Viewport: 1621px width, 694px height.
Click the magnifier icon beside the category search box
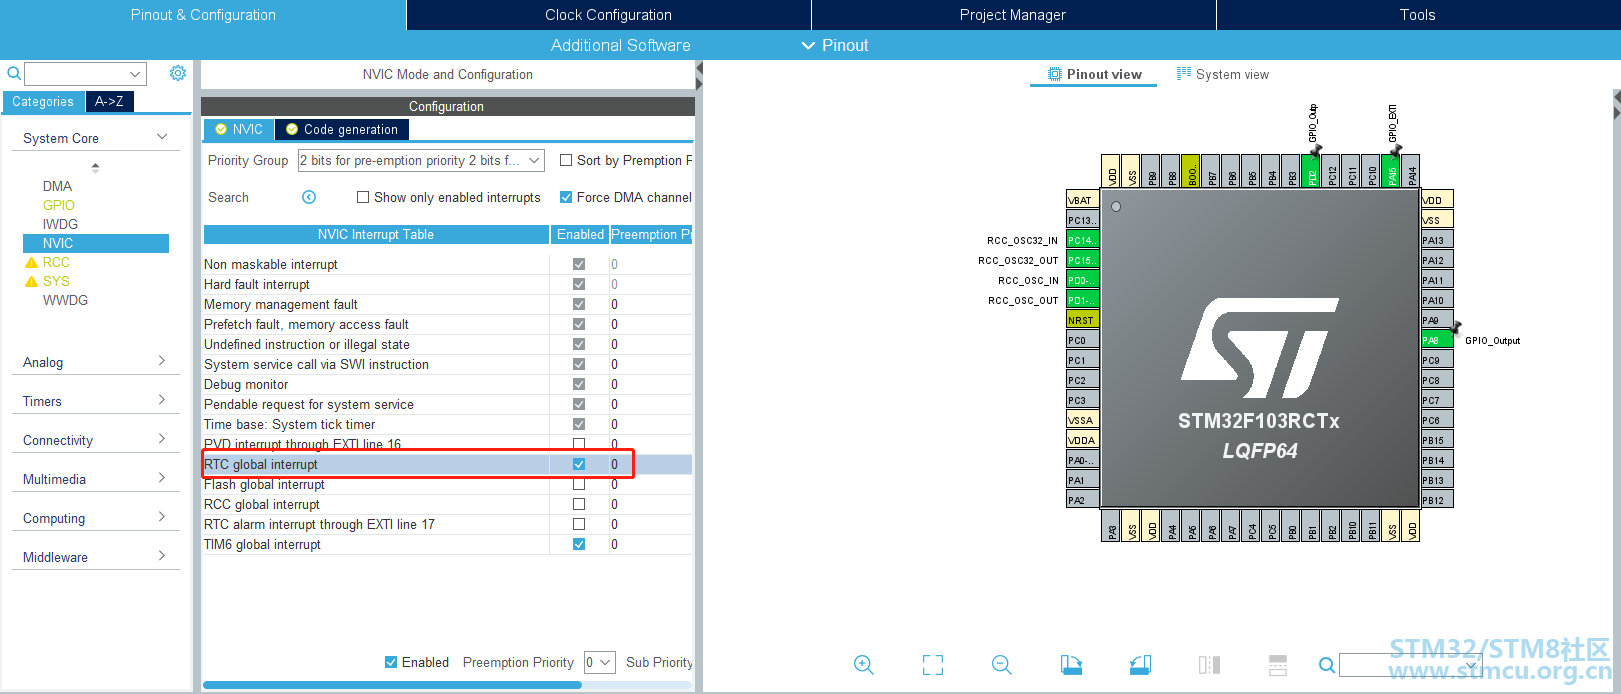[x=14, y=73]
